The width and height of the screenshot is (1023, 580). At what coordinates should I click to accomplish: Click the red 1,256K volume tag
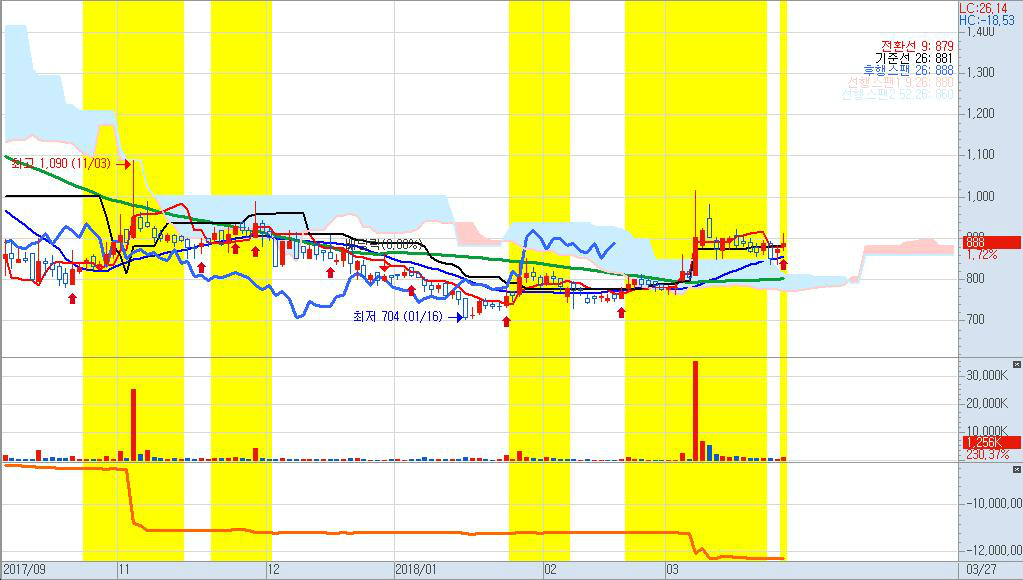pyautogui.click(x=992, y=442)
